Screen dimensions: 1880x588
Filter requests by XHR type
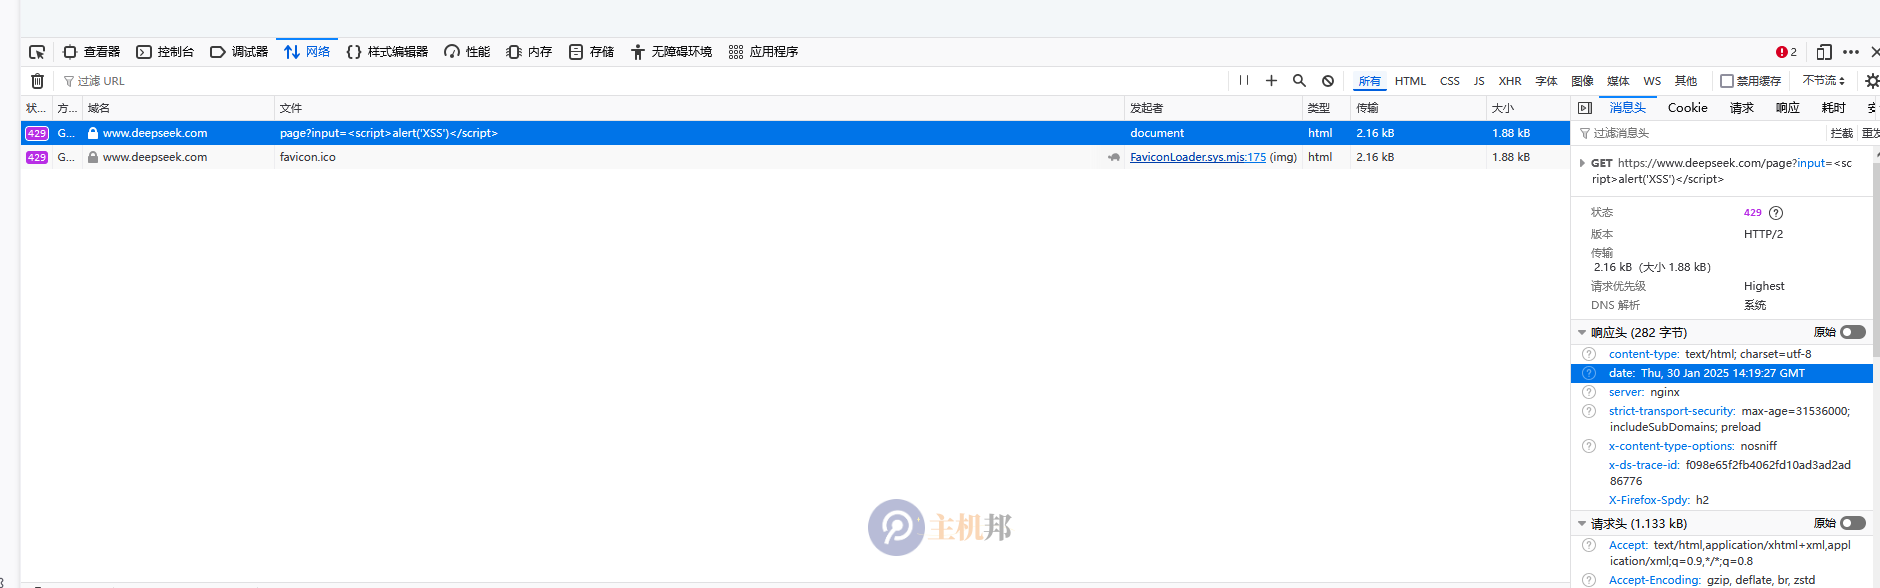pyautogui.click(x=1510, y=81)
